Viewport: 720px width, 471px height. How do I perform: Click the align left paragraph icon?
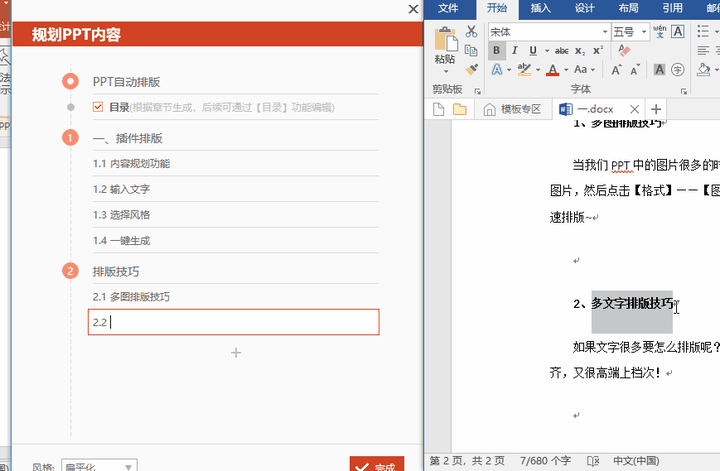(703, 50)
